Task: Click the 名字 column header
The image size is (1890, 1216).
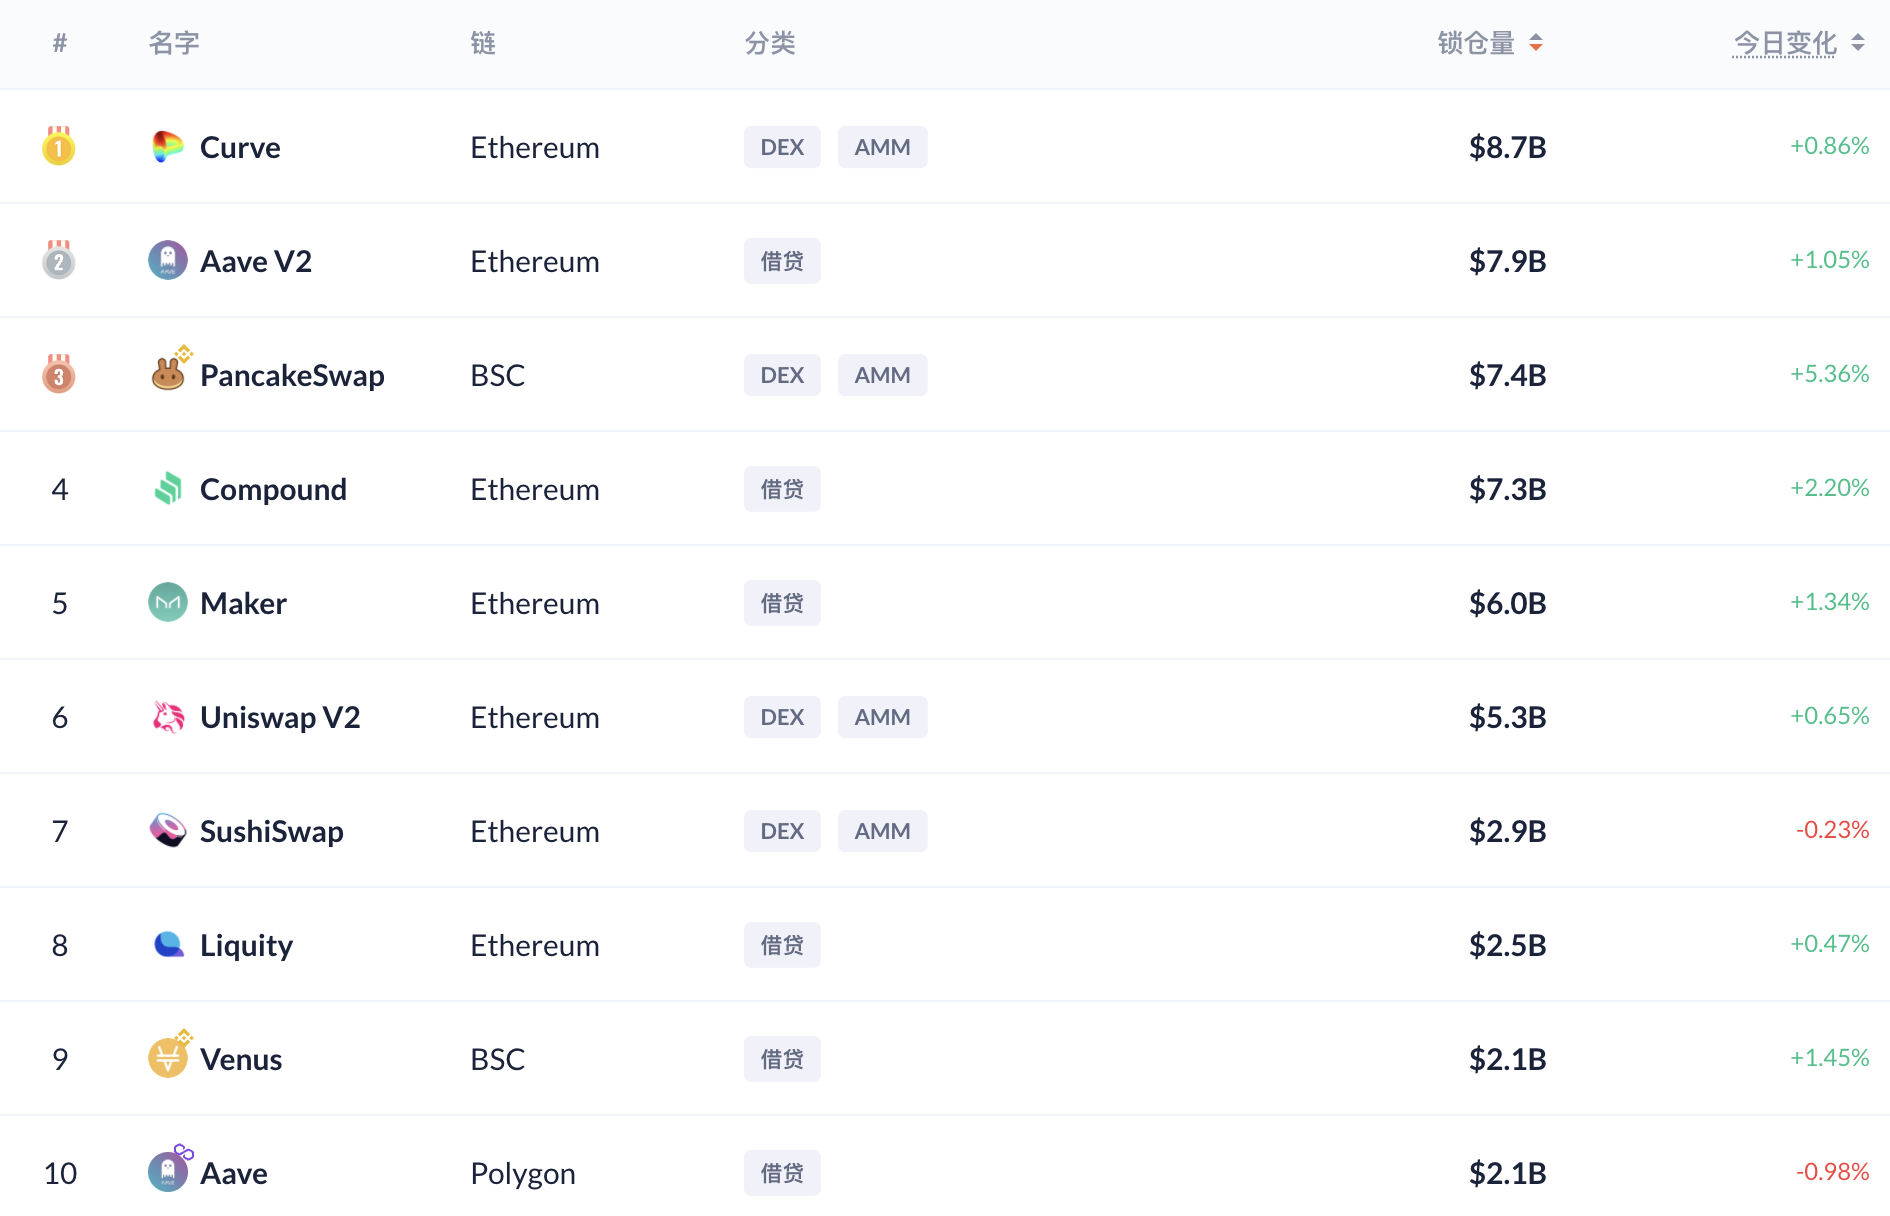Action: (x=174, y=43)
